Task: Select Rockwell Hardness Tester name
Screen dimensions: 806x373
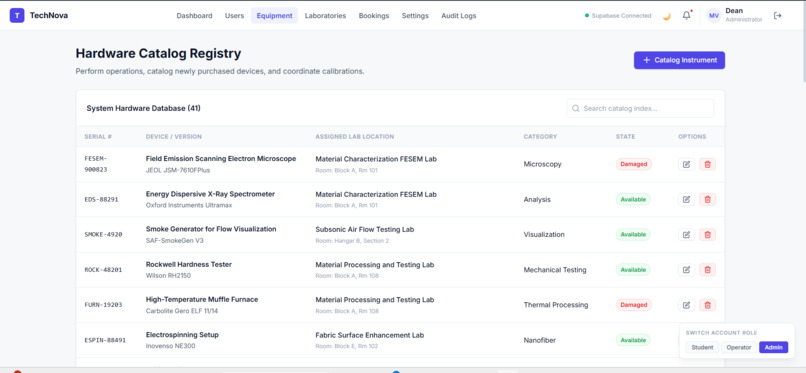Action: click(189, 265)
